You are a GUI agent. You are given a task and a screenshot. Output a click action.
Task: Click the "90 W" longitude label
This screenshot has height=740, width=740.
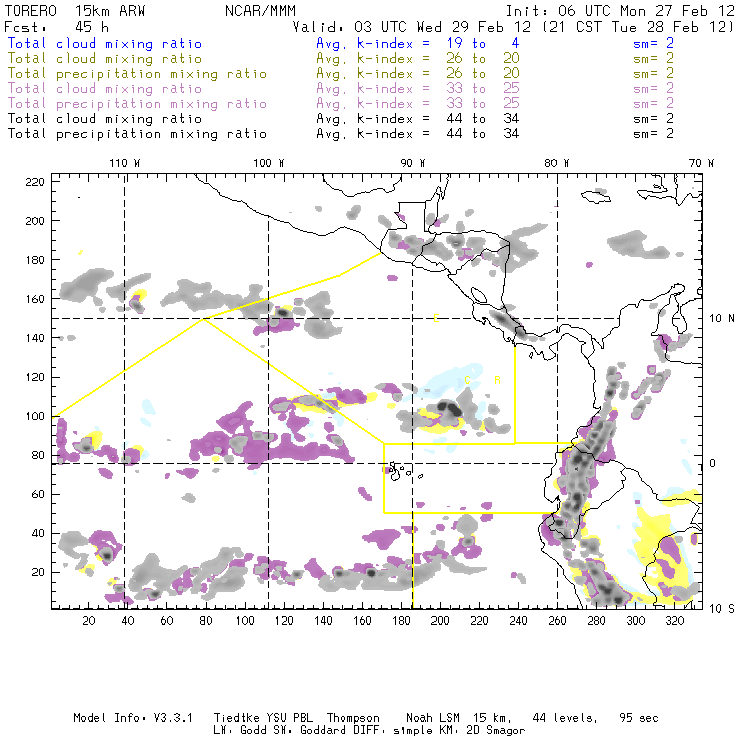pyautogui.click(x=413, y=163)
